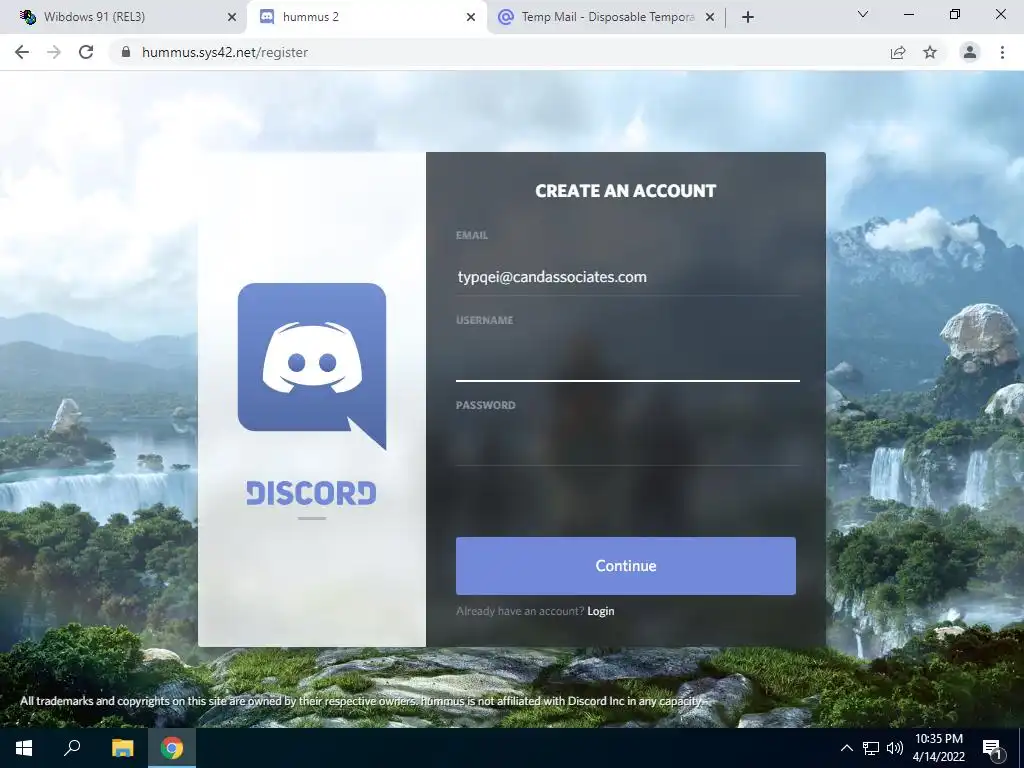Close the Temp Mail tab
The width and height of the screenshot is (1024, 768).
click(x=710, y=17)
